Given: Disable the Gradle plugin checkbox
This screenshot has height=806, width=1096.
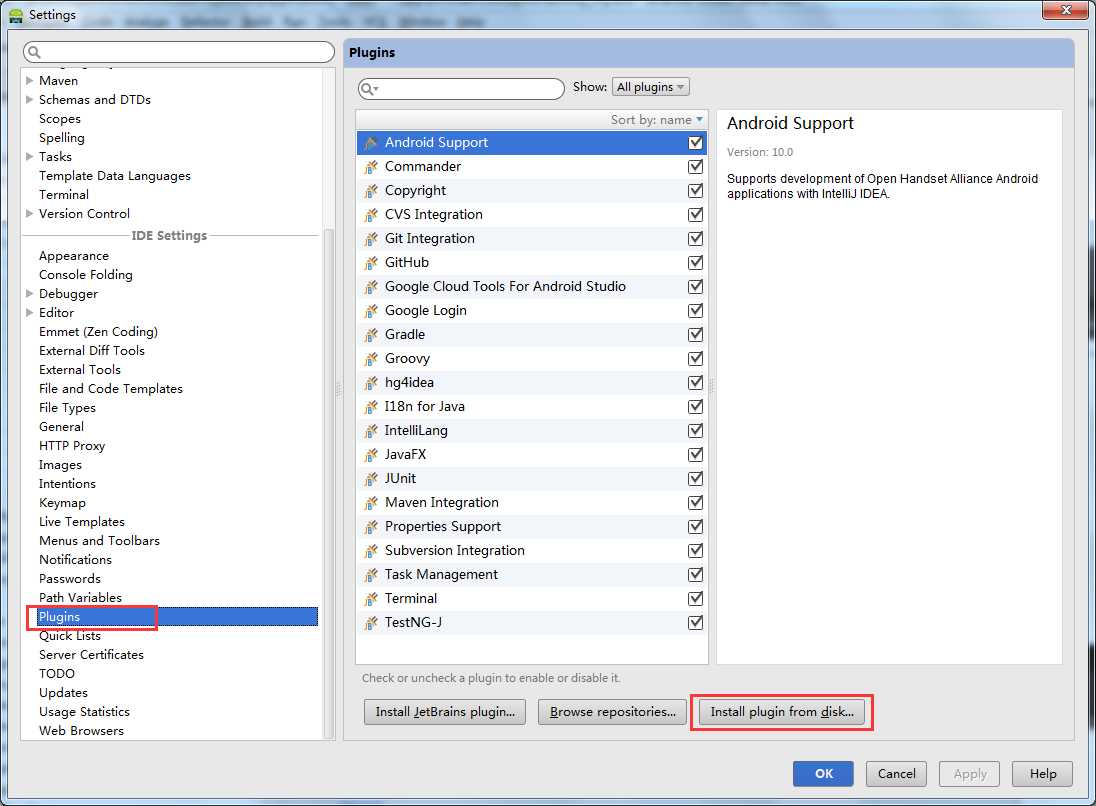Looking at the screenshot, I should click(695, 335).
